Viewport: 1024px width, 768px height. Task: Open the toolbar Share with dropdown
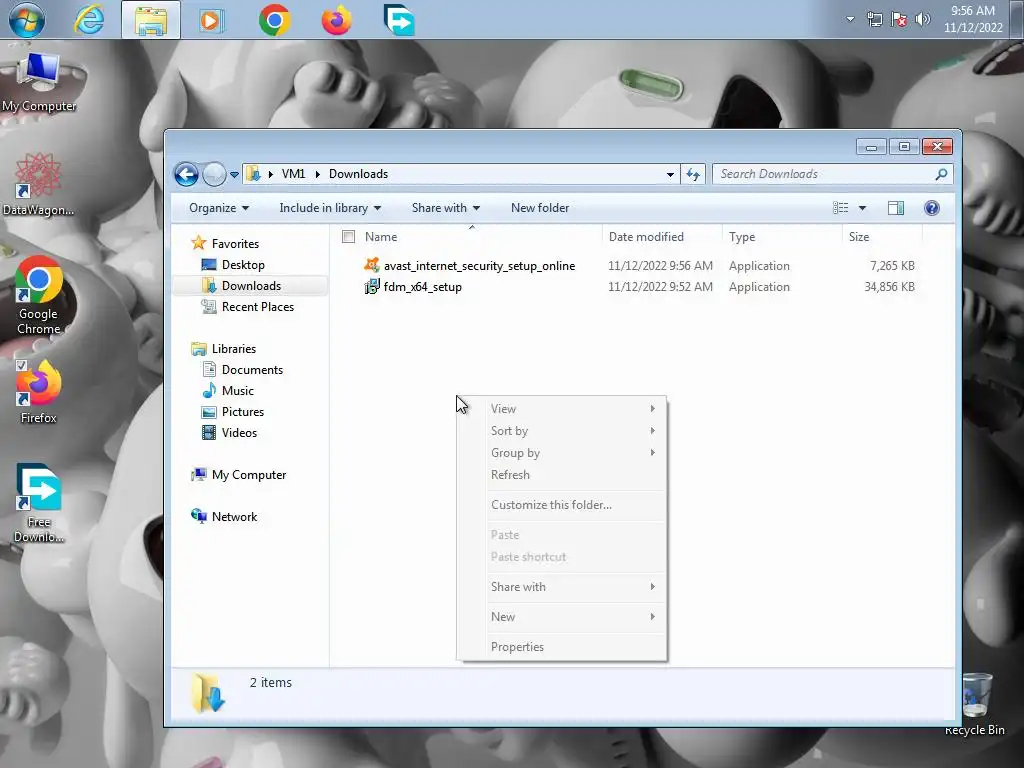[x=445, y=208]
